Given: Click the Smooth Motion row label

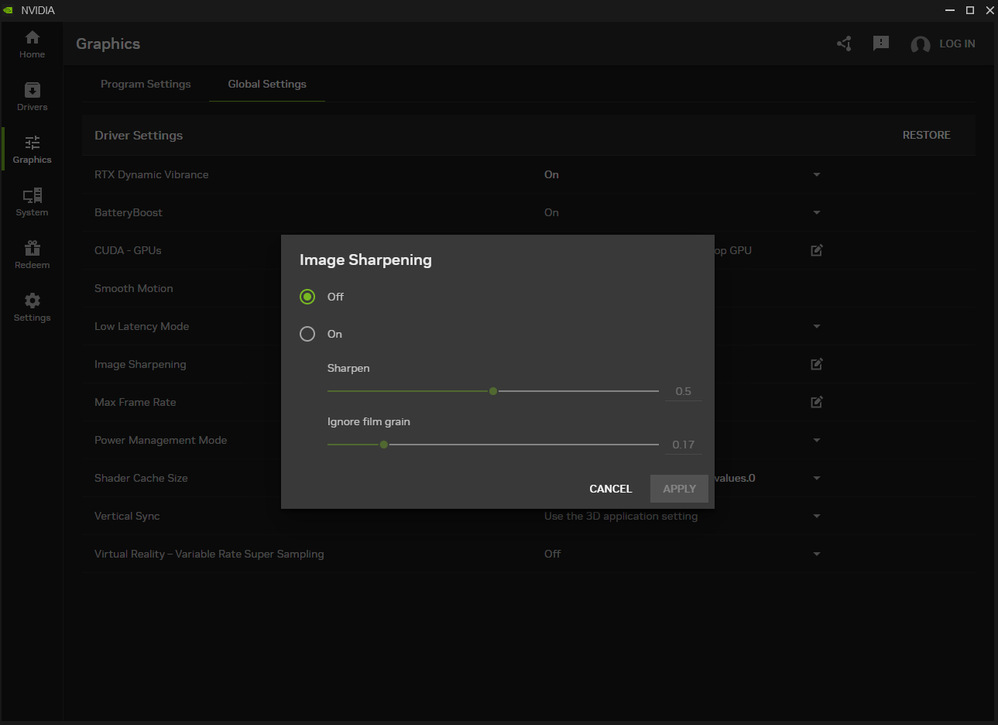Looking at the screenshot, I should coord(134,288).
